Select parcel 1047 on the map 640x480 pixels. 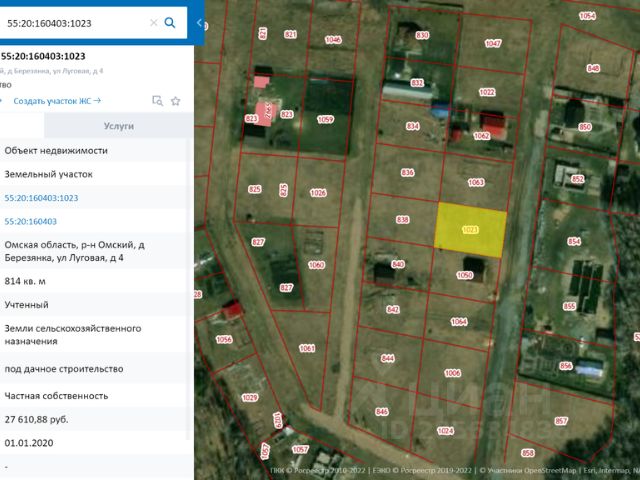coord(492,44)
